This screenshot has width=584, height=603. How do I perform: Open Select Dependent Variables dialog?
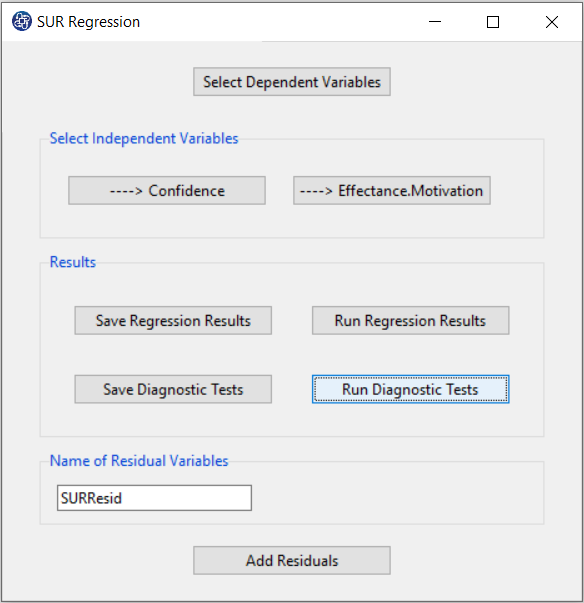click(292, 82)
